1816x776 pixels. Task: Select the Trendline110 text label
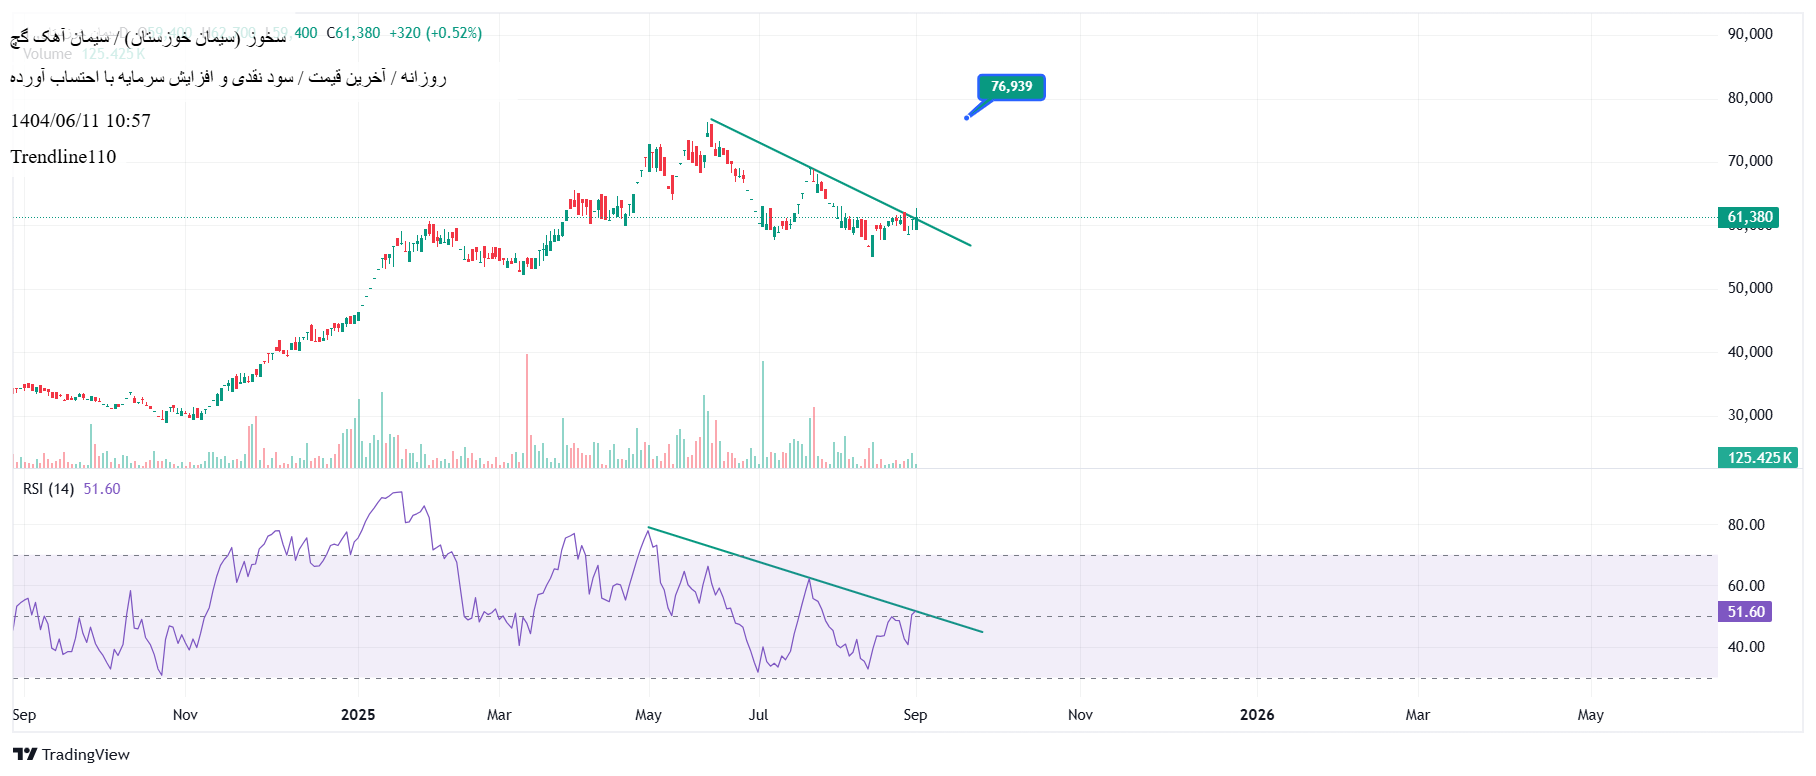point(63,157)
